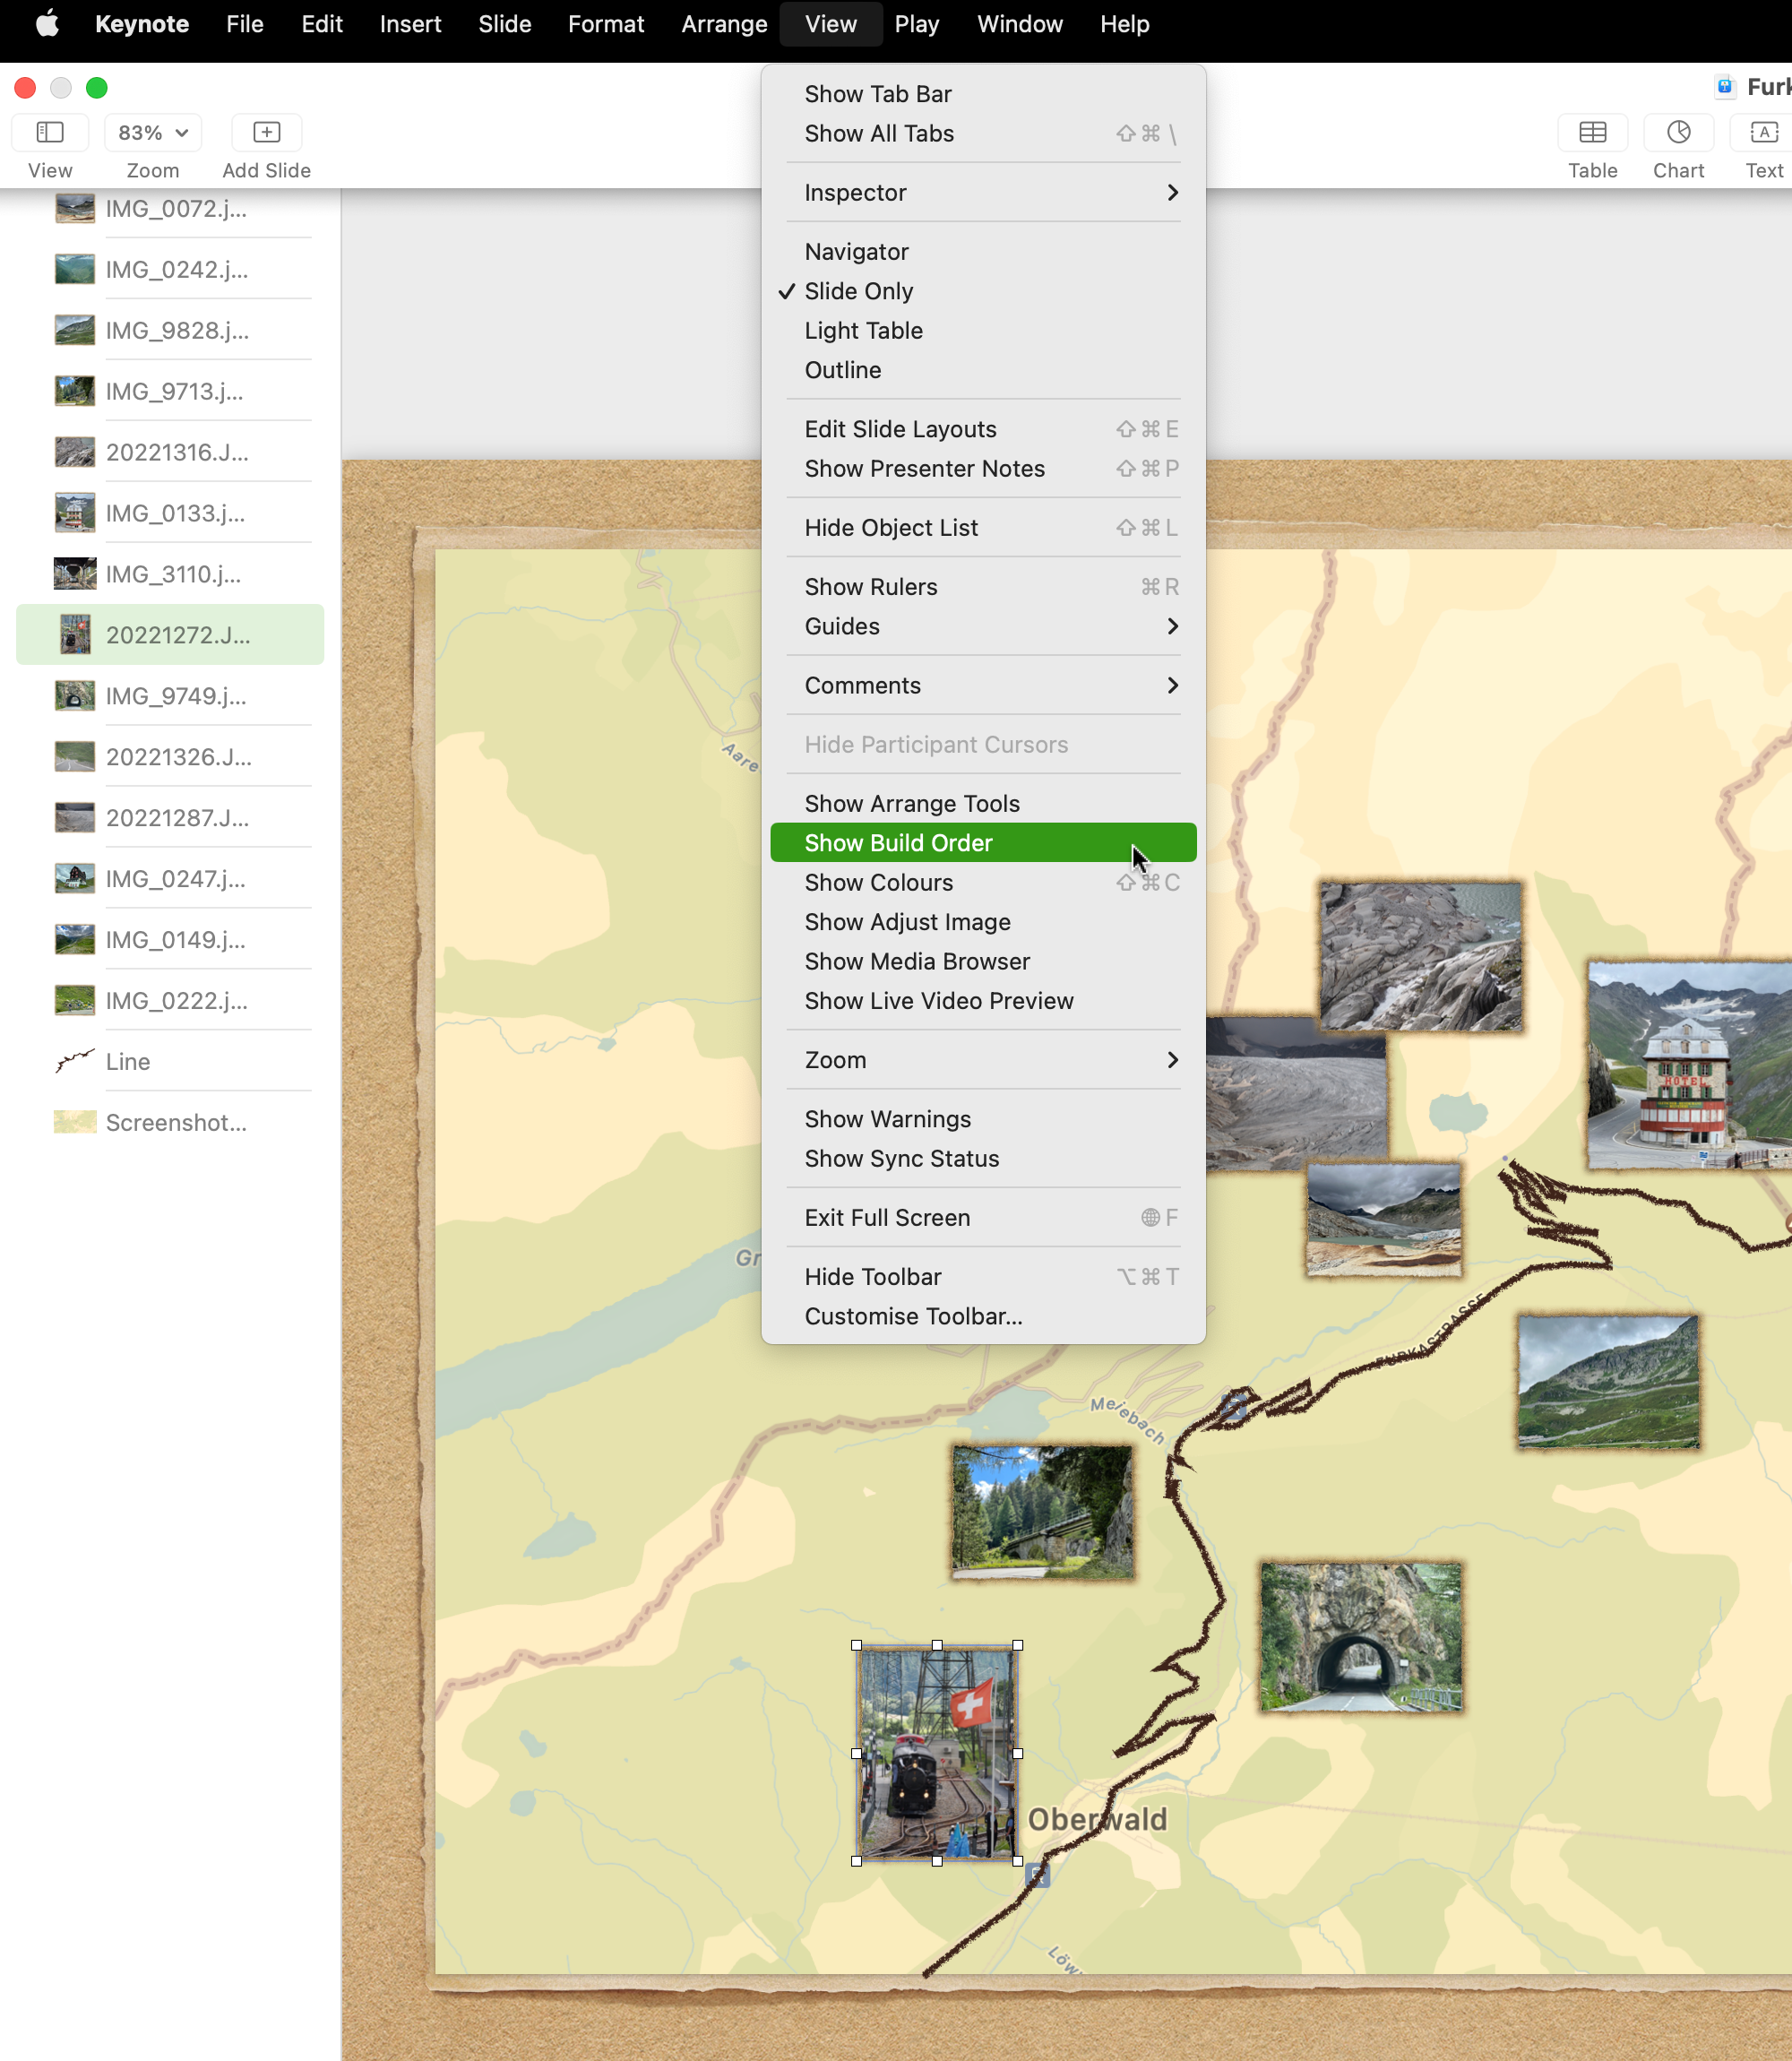Select 20221316 in the object list

click(170, 452)
